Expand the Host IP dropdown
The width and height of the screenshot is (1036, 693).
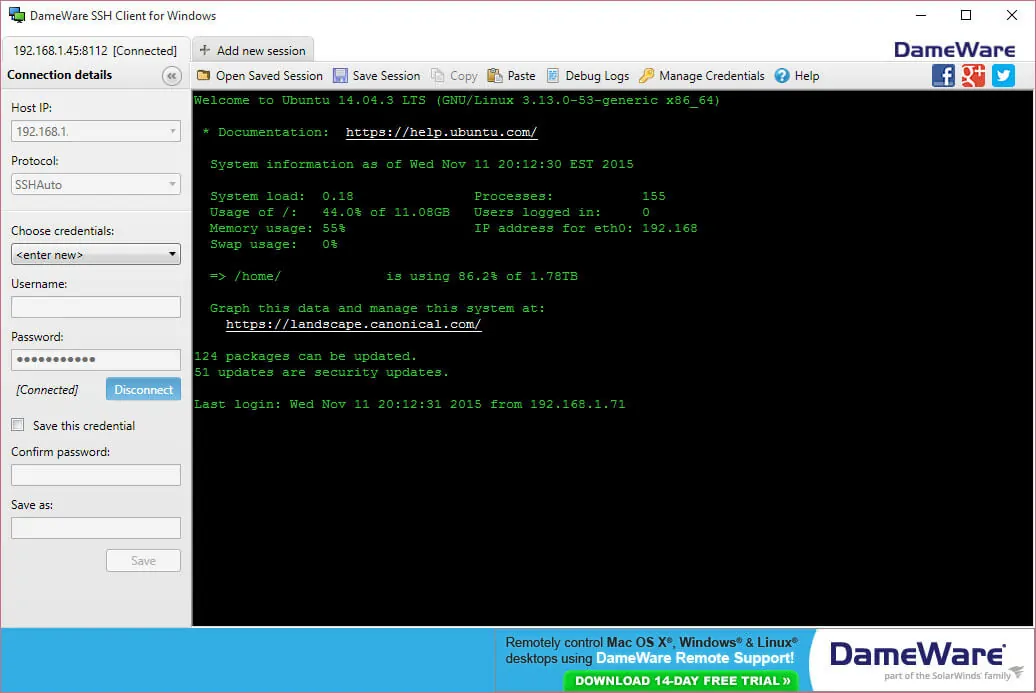tap(172, 131)
